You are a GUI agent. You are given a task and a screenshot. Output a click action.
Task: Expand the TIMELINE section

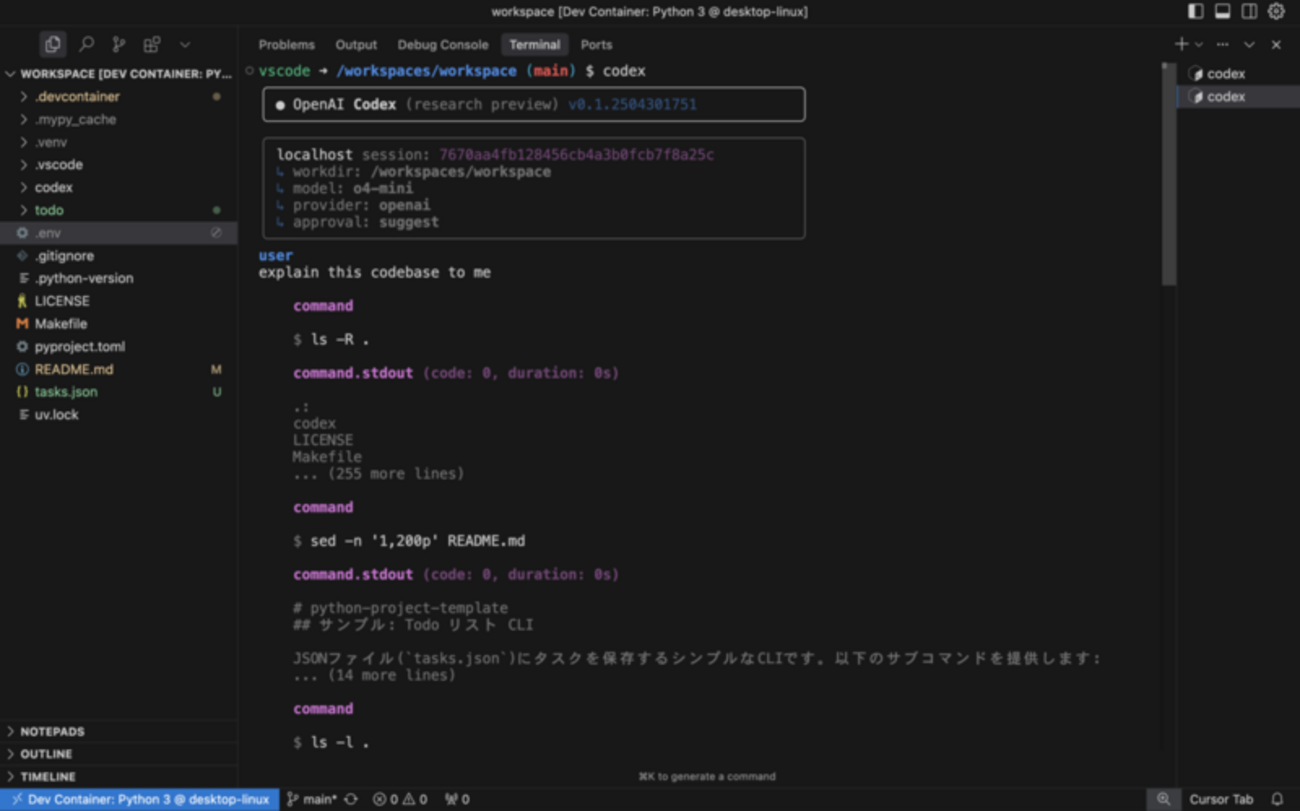coord(119,776)
